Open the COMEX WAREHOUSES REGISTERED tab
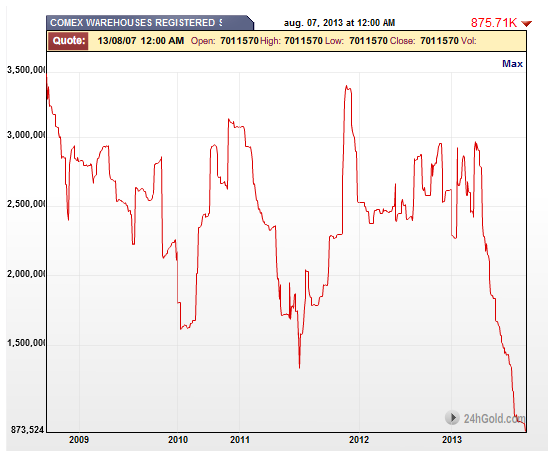 pyautogui.click(x=150, y=23)
